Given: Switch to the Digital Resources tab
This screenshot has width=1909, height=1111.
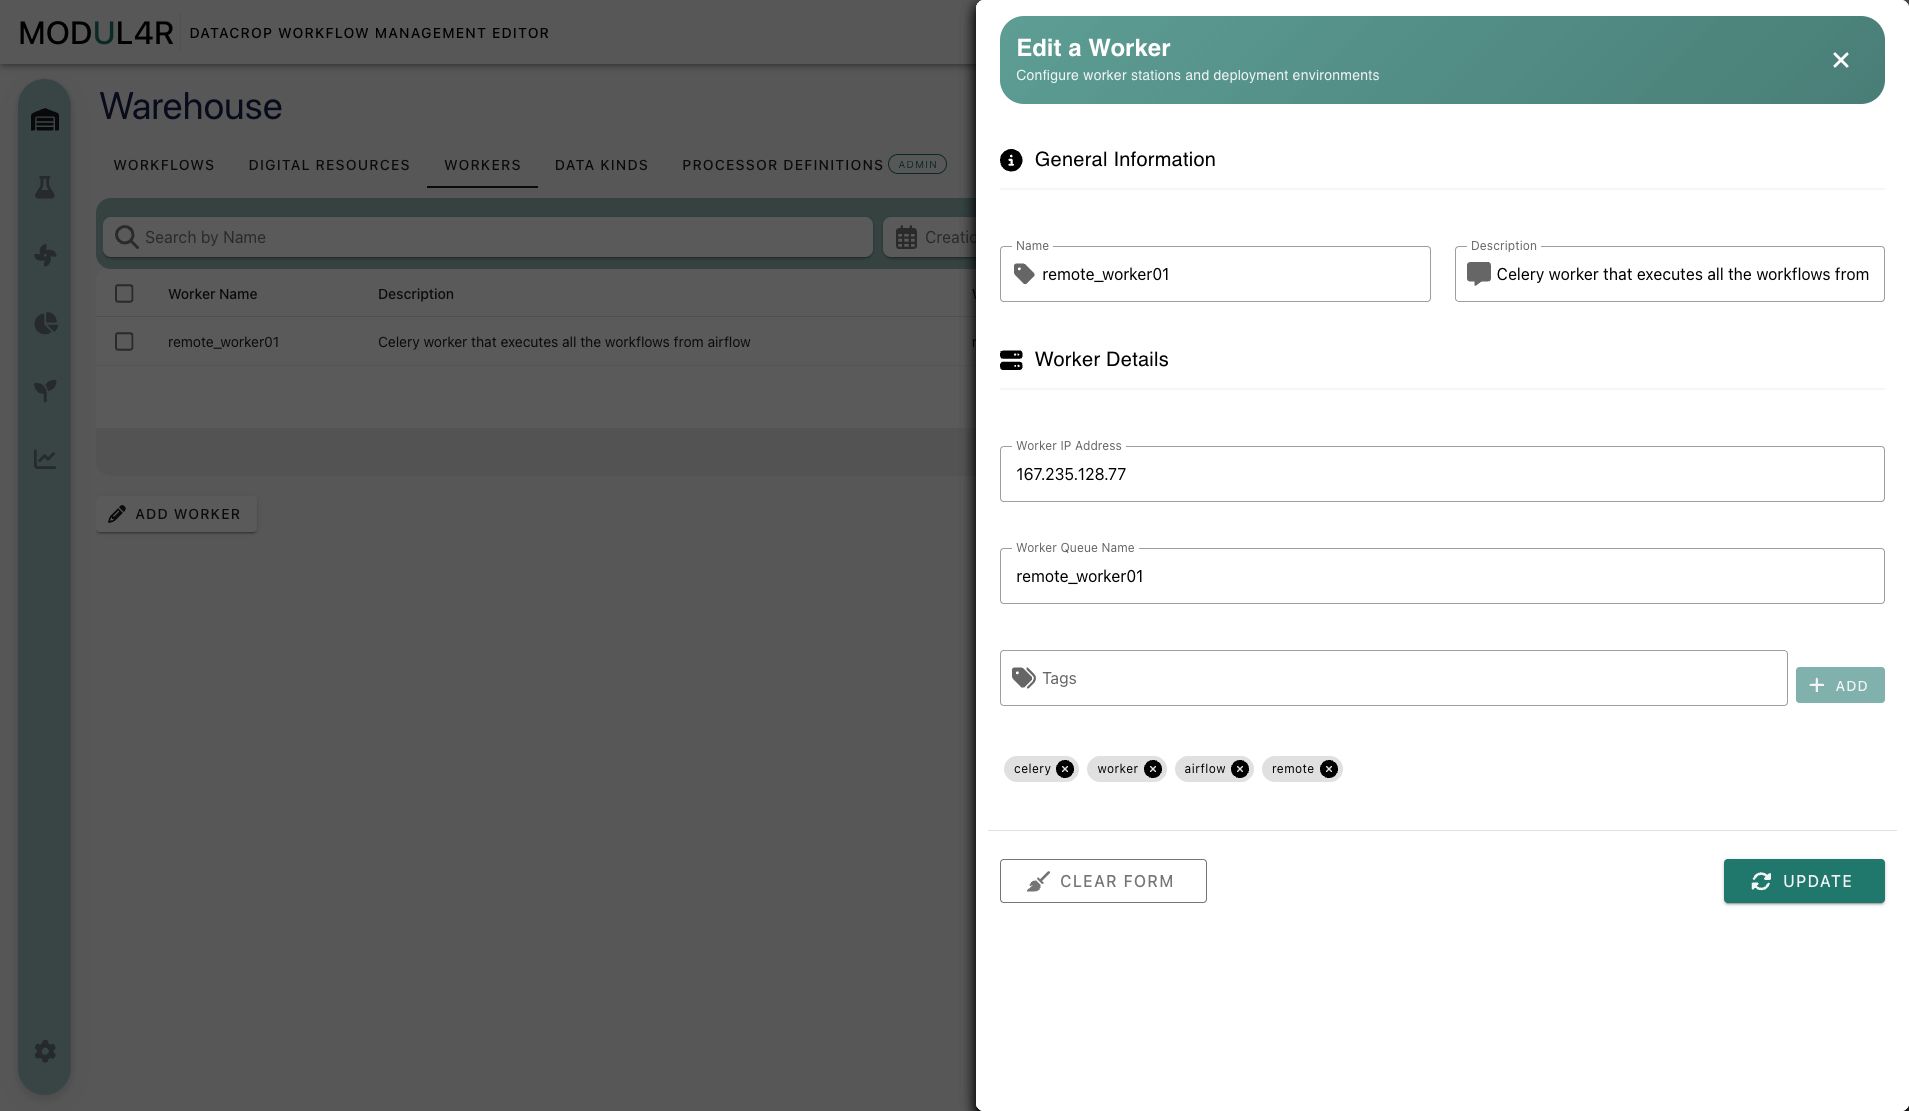Looking at the screenshot, I should point(329,165).
